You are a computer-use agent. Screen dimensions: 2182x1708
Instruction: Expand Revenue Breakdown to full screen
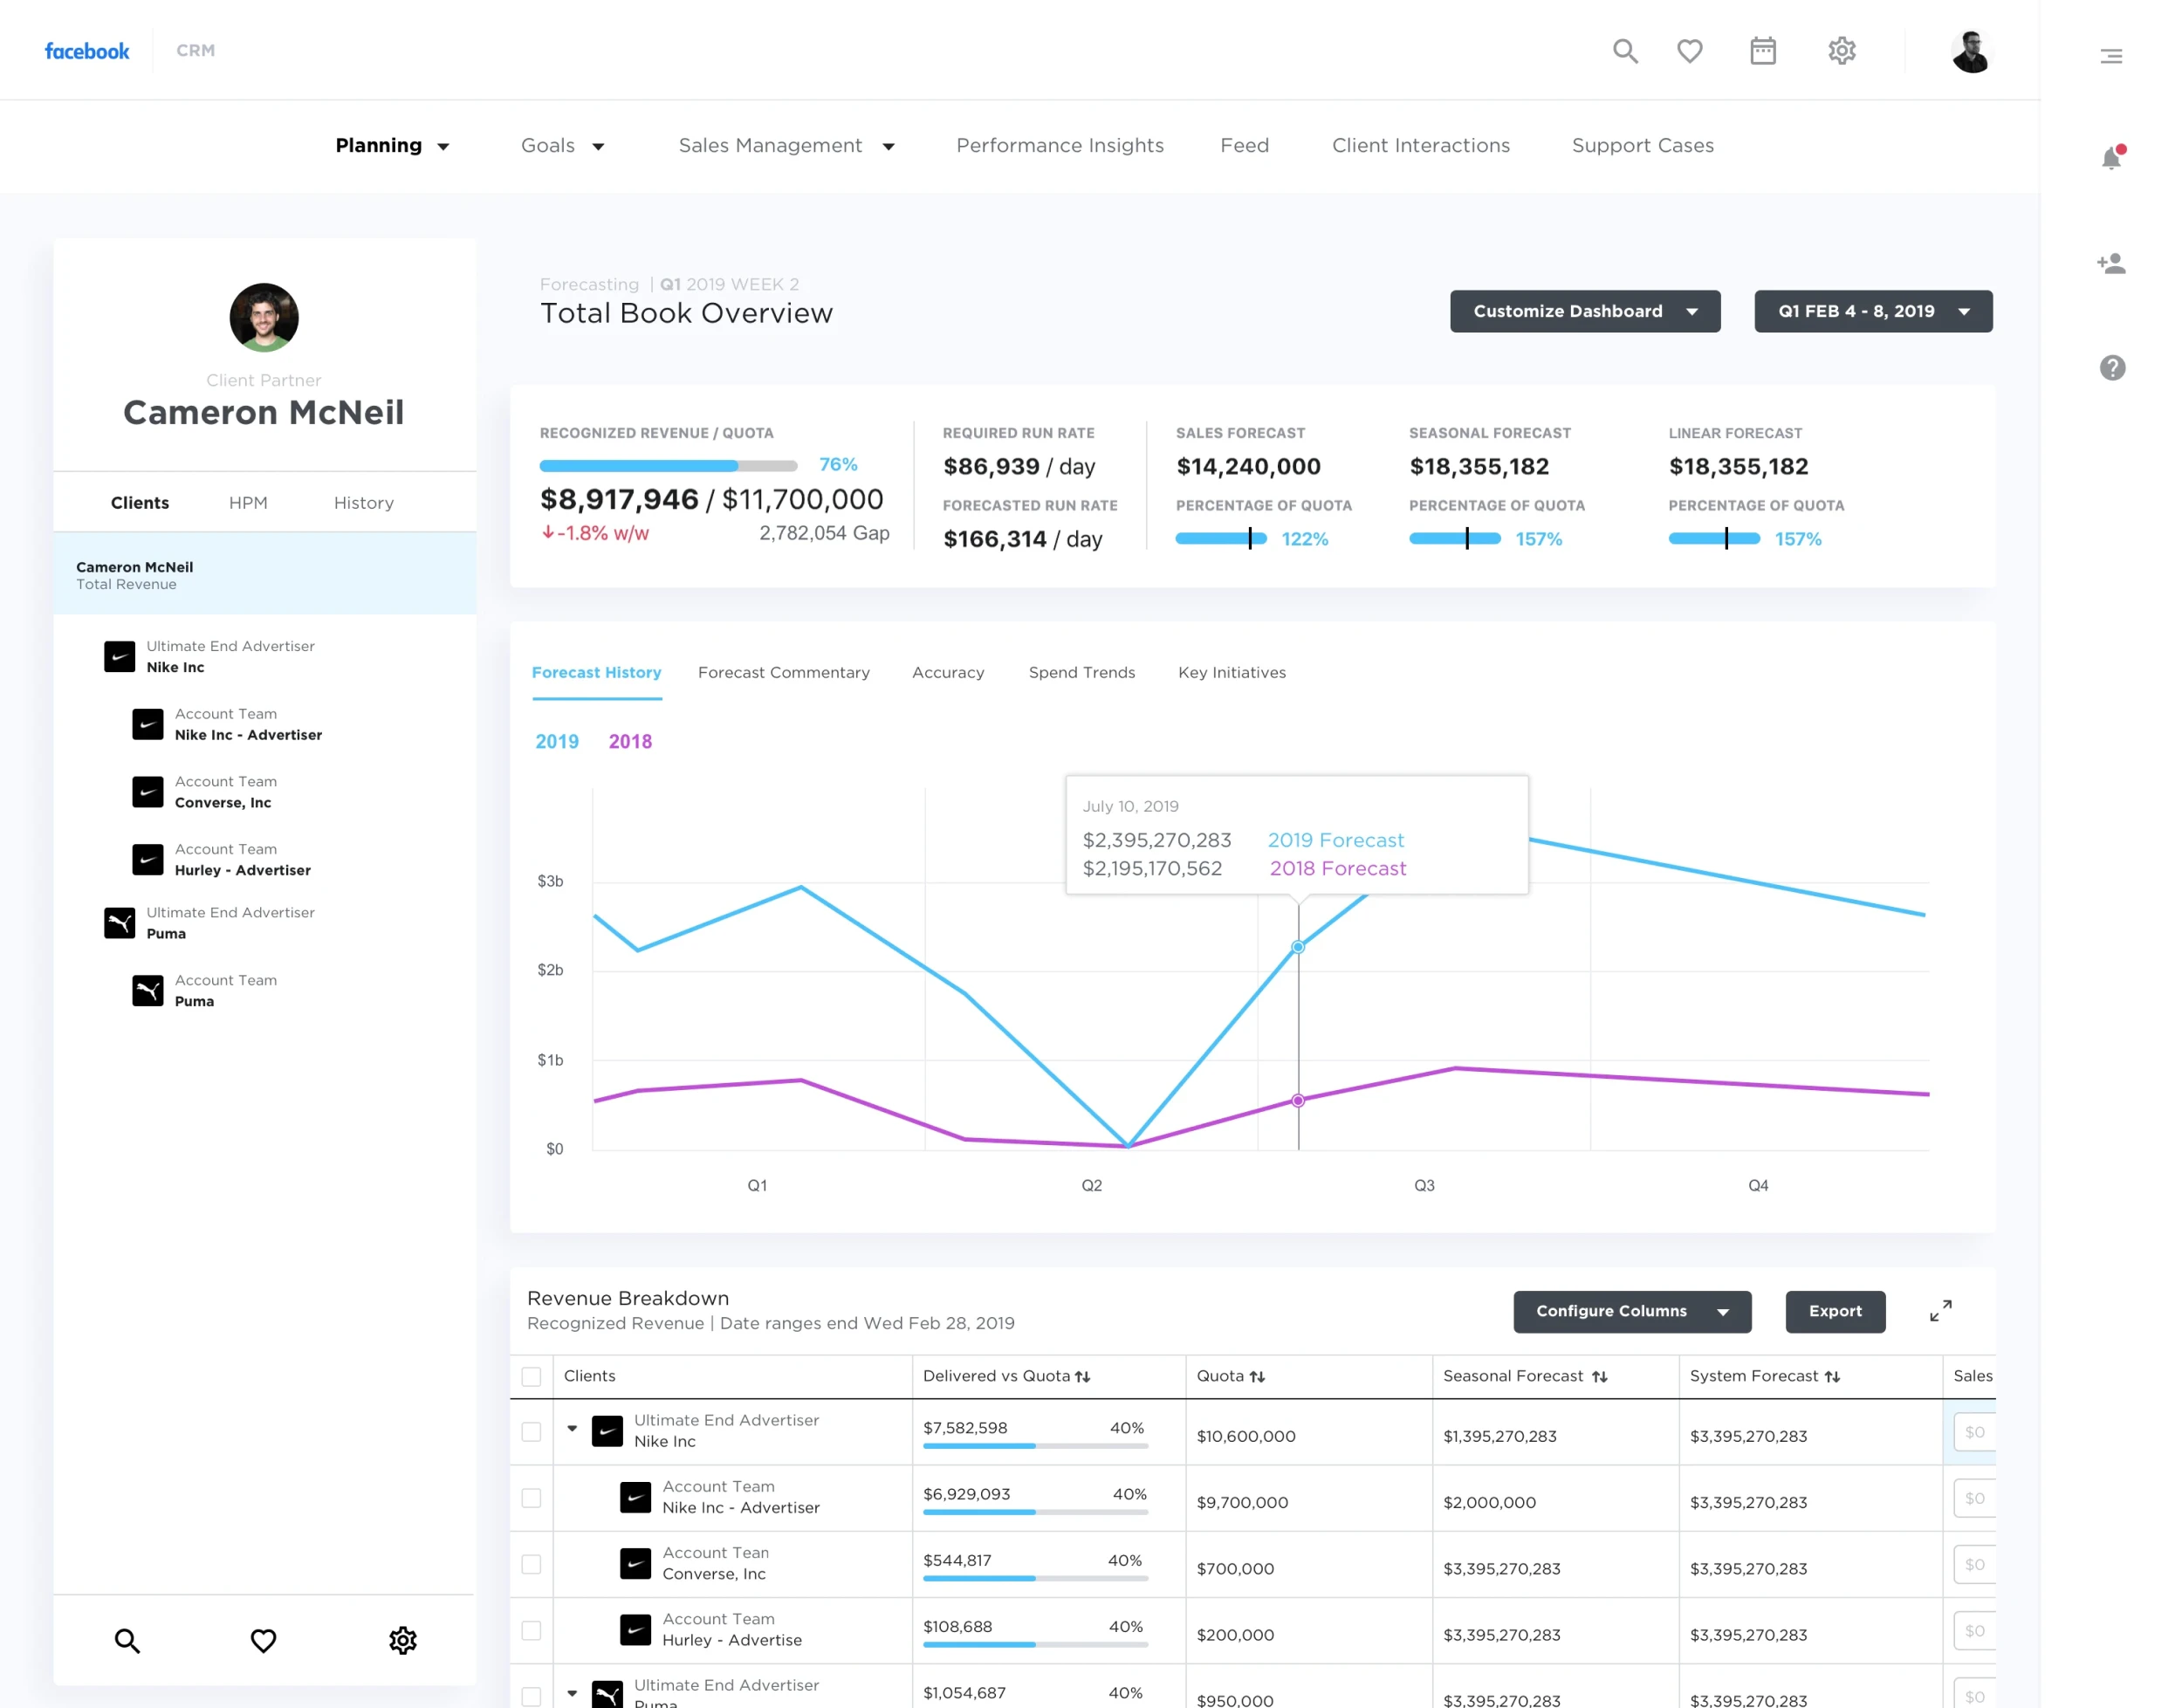click(1940, 1311)
